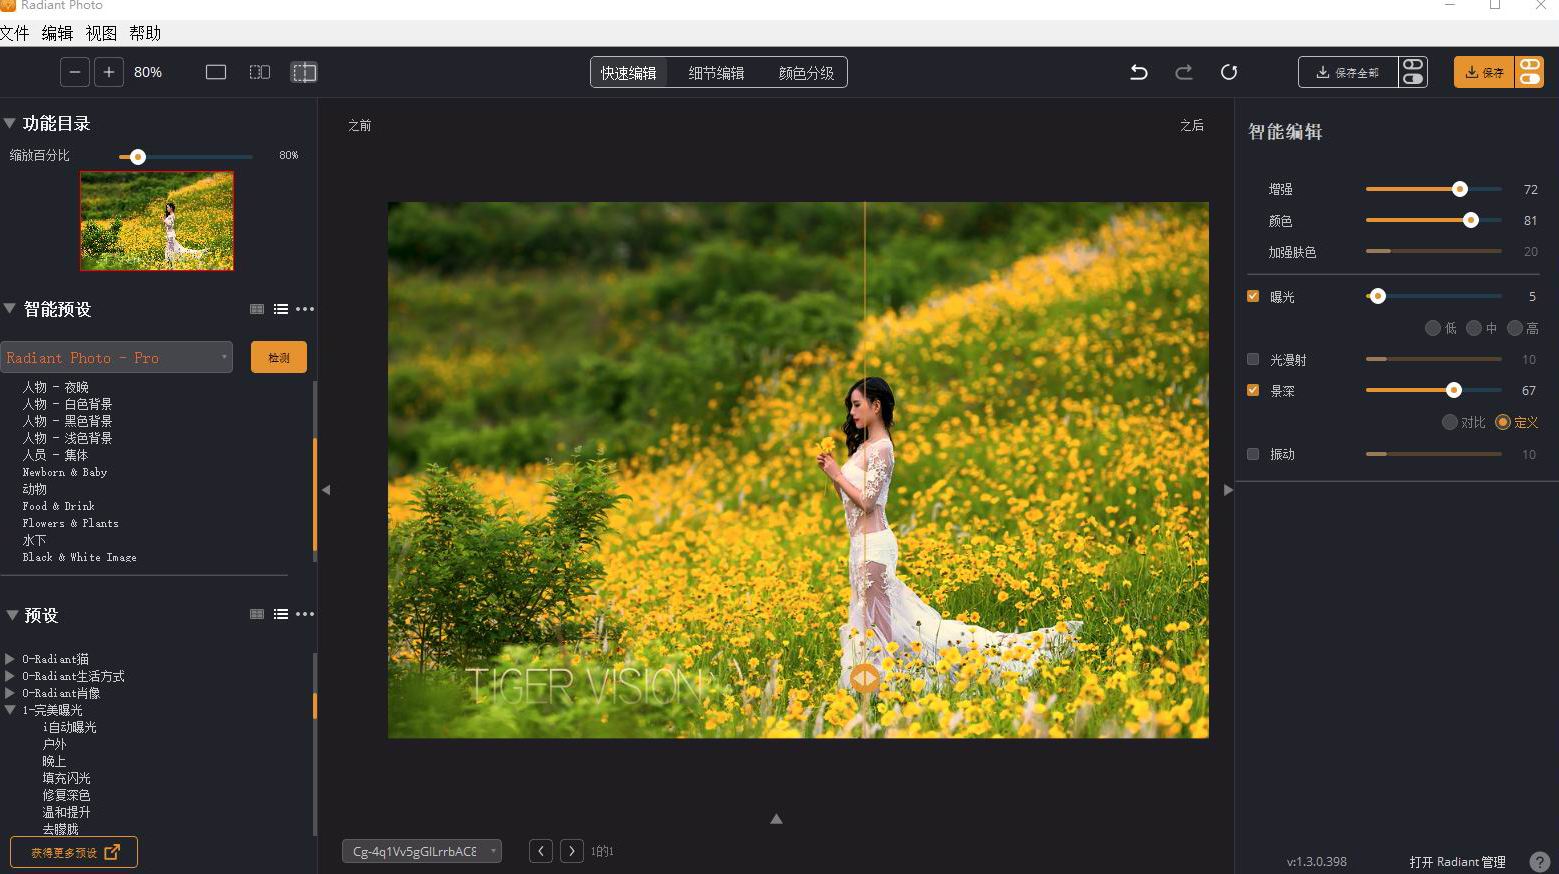The height and width of the screenshot is (874, 1559).
Task: Open the Radiant Photo - Pro dropdown
Action: 117,357
